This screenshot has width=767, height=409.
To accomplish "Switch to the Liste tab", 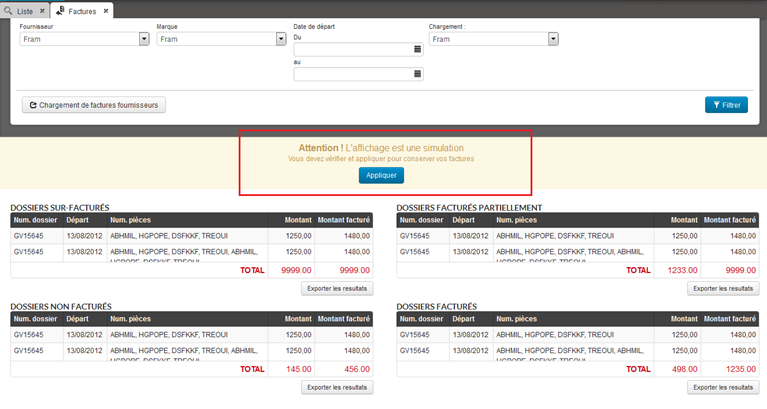I will (23, 11).
